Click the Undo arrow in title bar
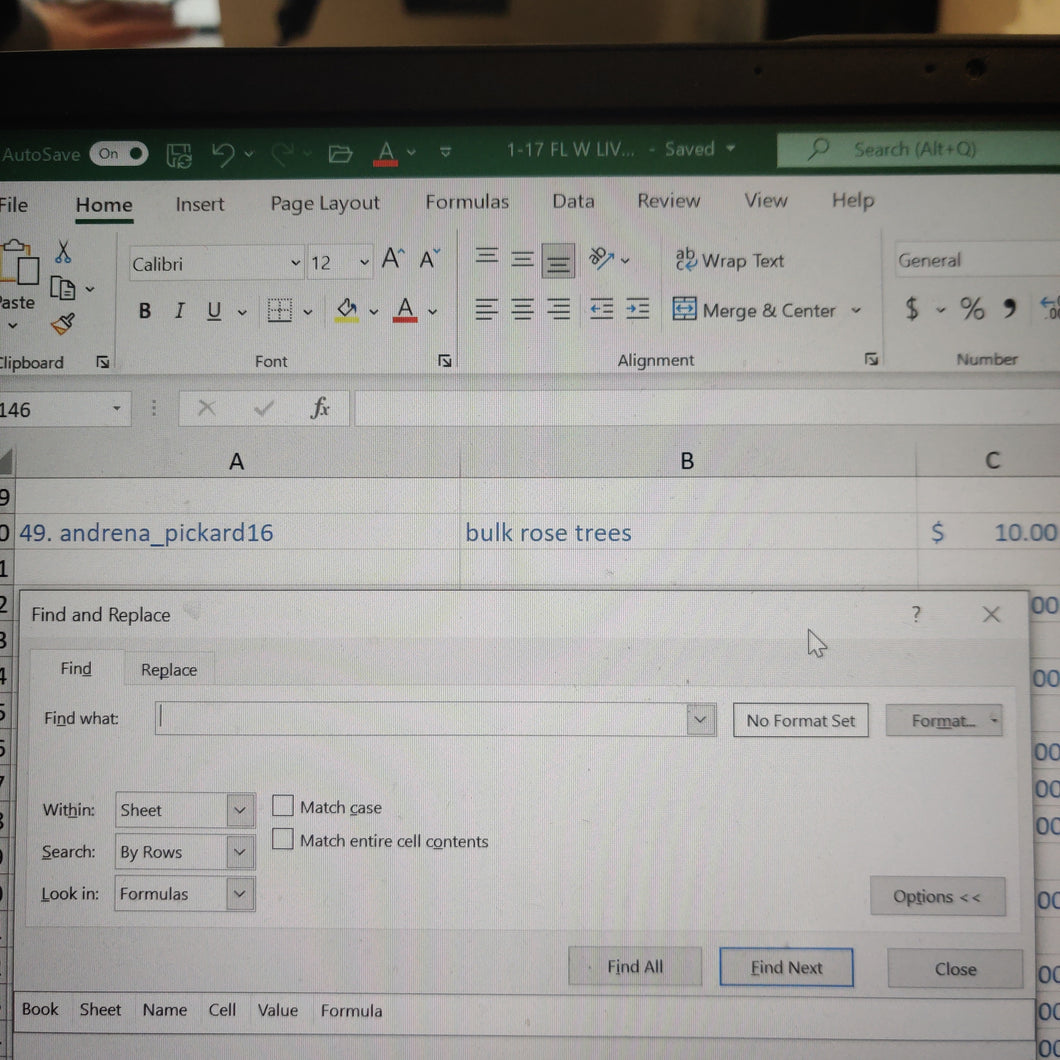Image resolution: width=1060 pixels, height=1060 pixels. [x=222, y=154]
